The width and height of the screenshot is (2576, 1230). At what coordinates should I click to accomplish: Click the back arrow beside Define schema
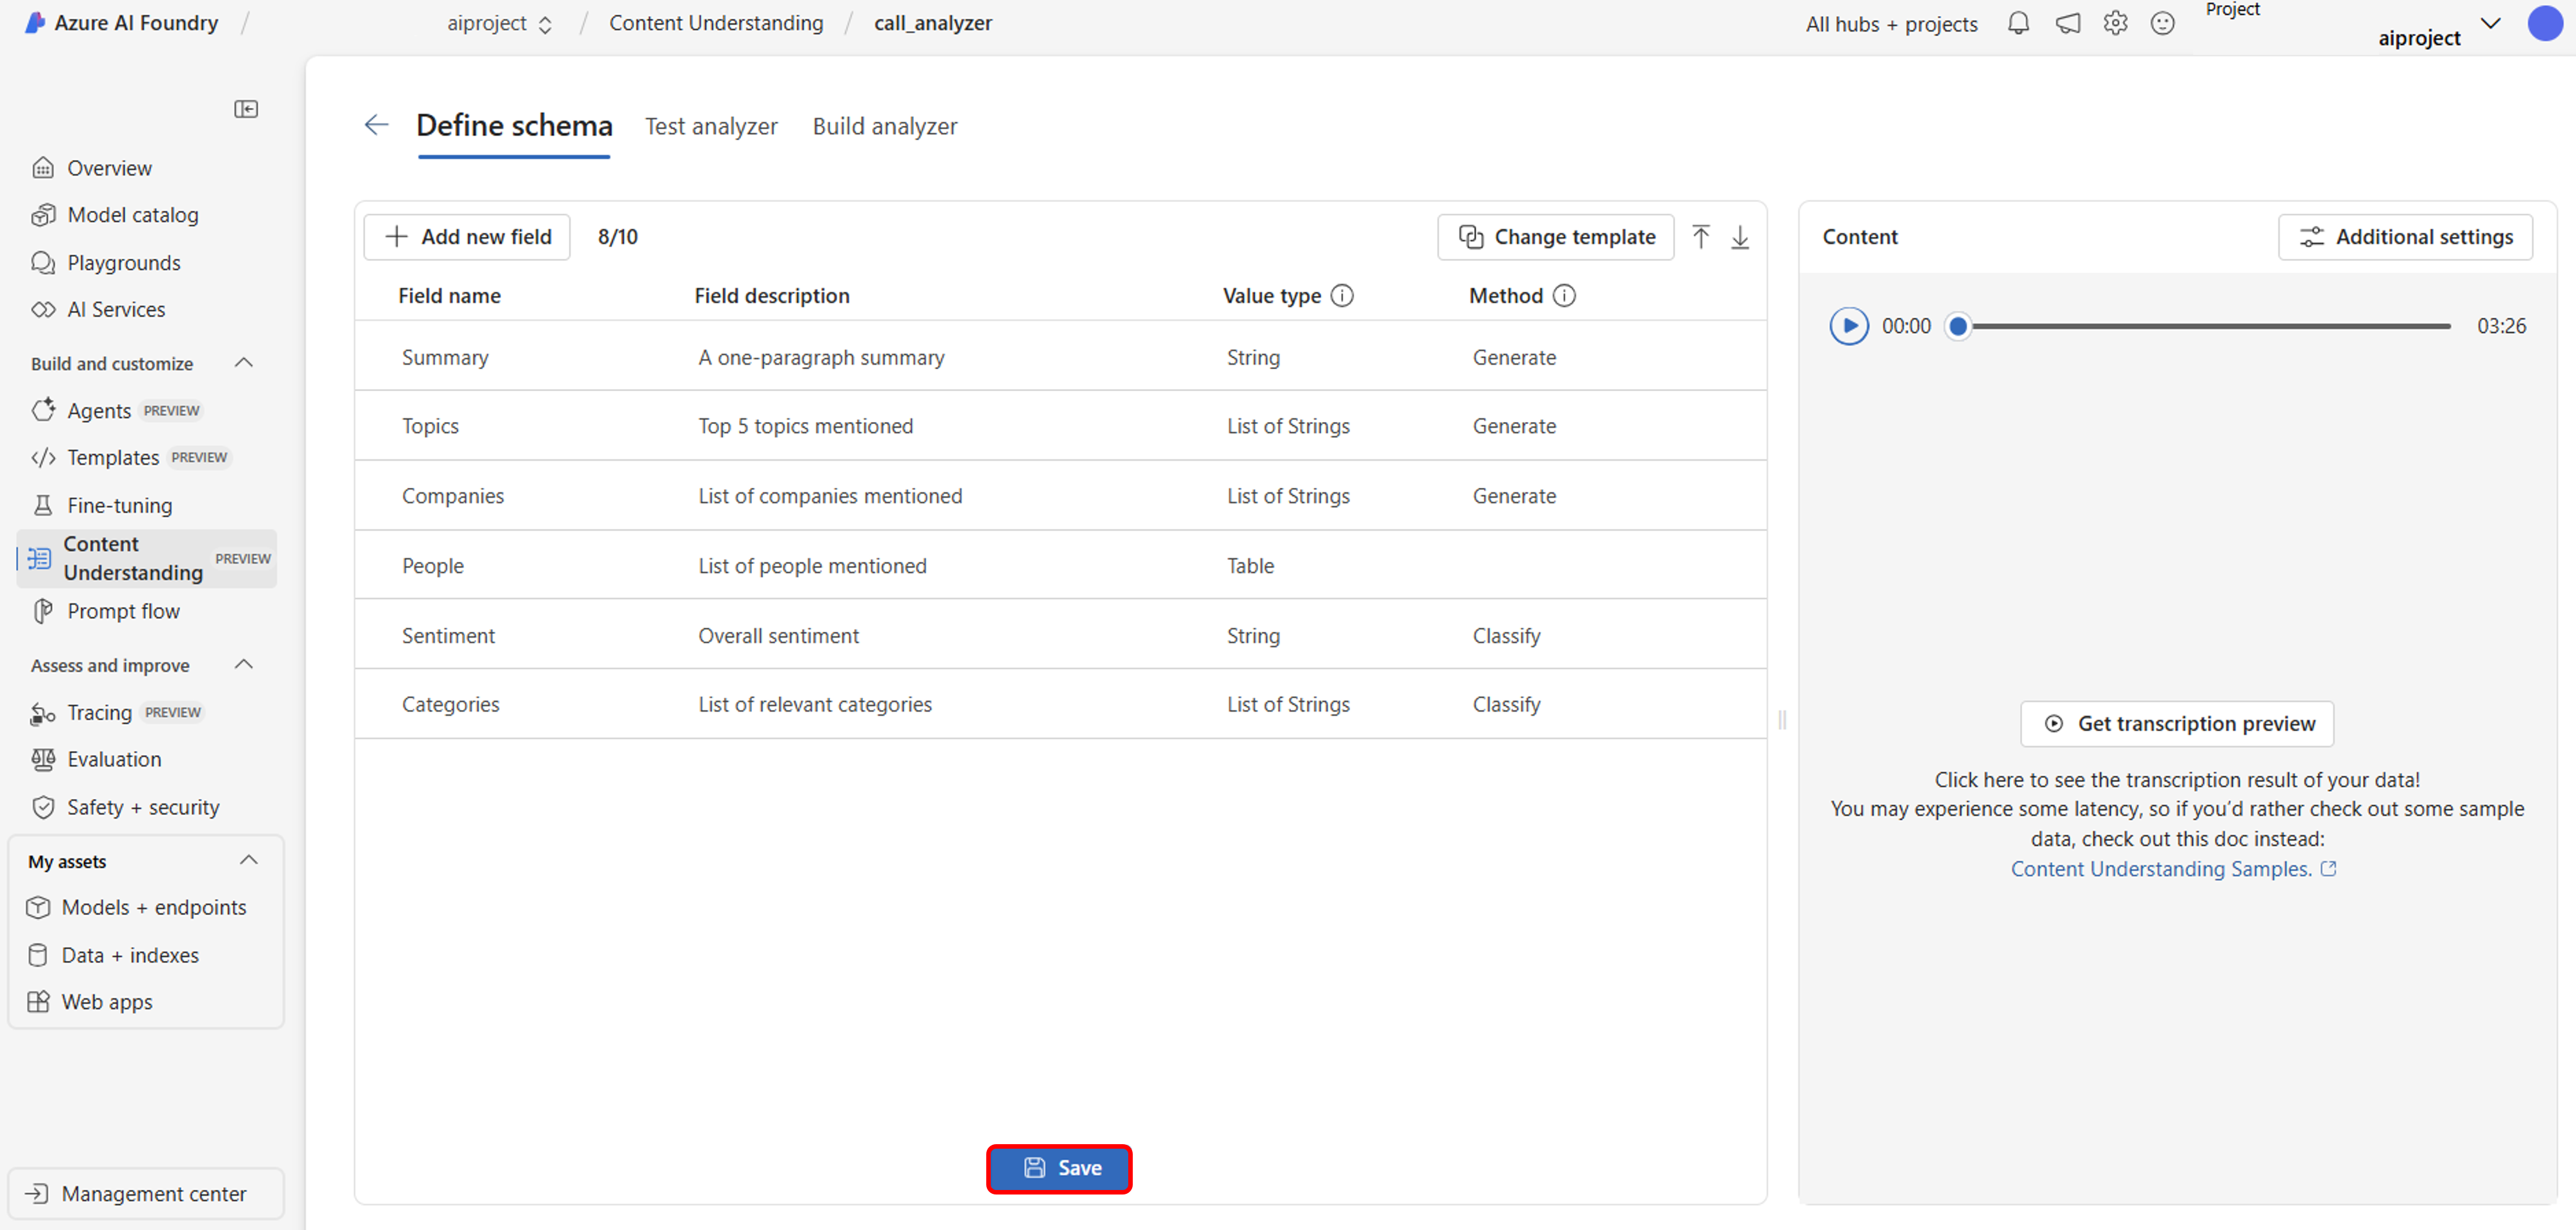coord(376,125)
